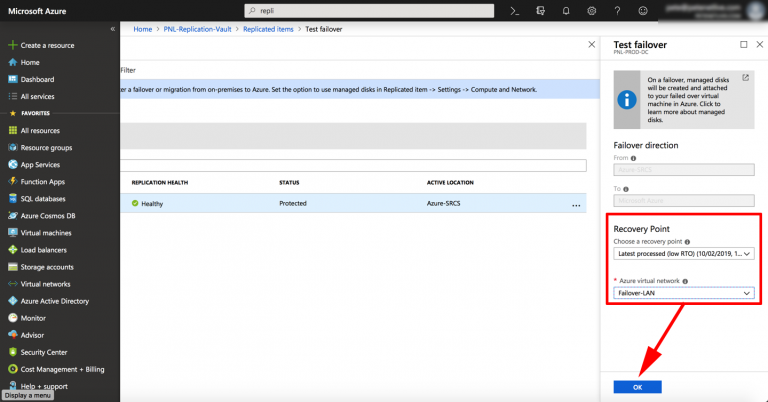768x402 pixels.
Task: Open the notifications bell
Action: (566, 11)
